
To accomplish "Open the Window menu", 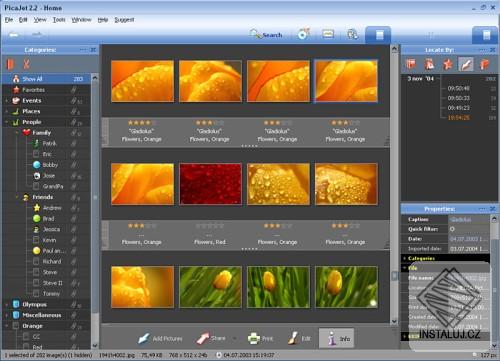I will pos(81,20).
